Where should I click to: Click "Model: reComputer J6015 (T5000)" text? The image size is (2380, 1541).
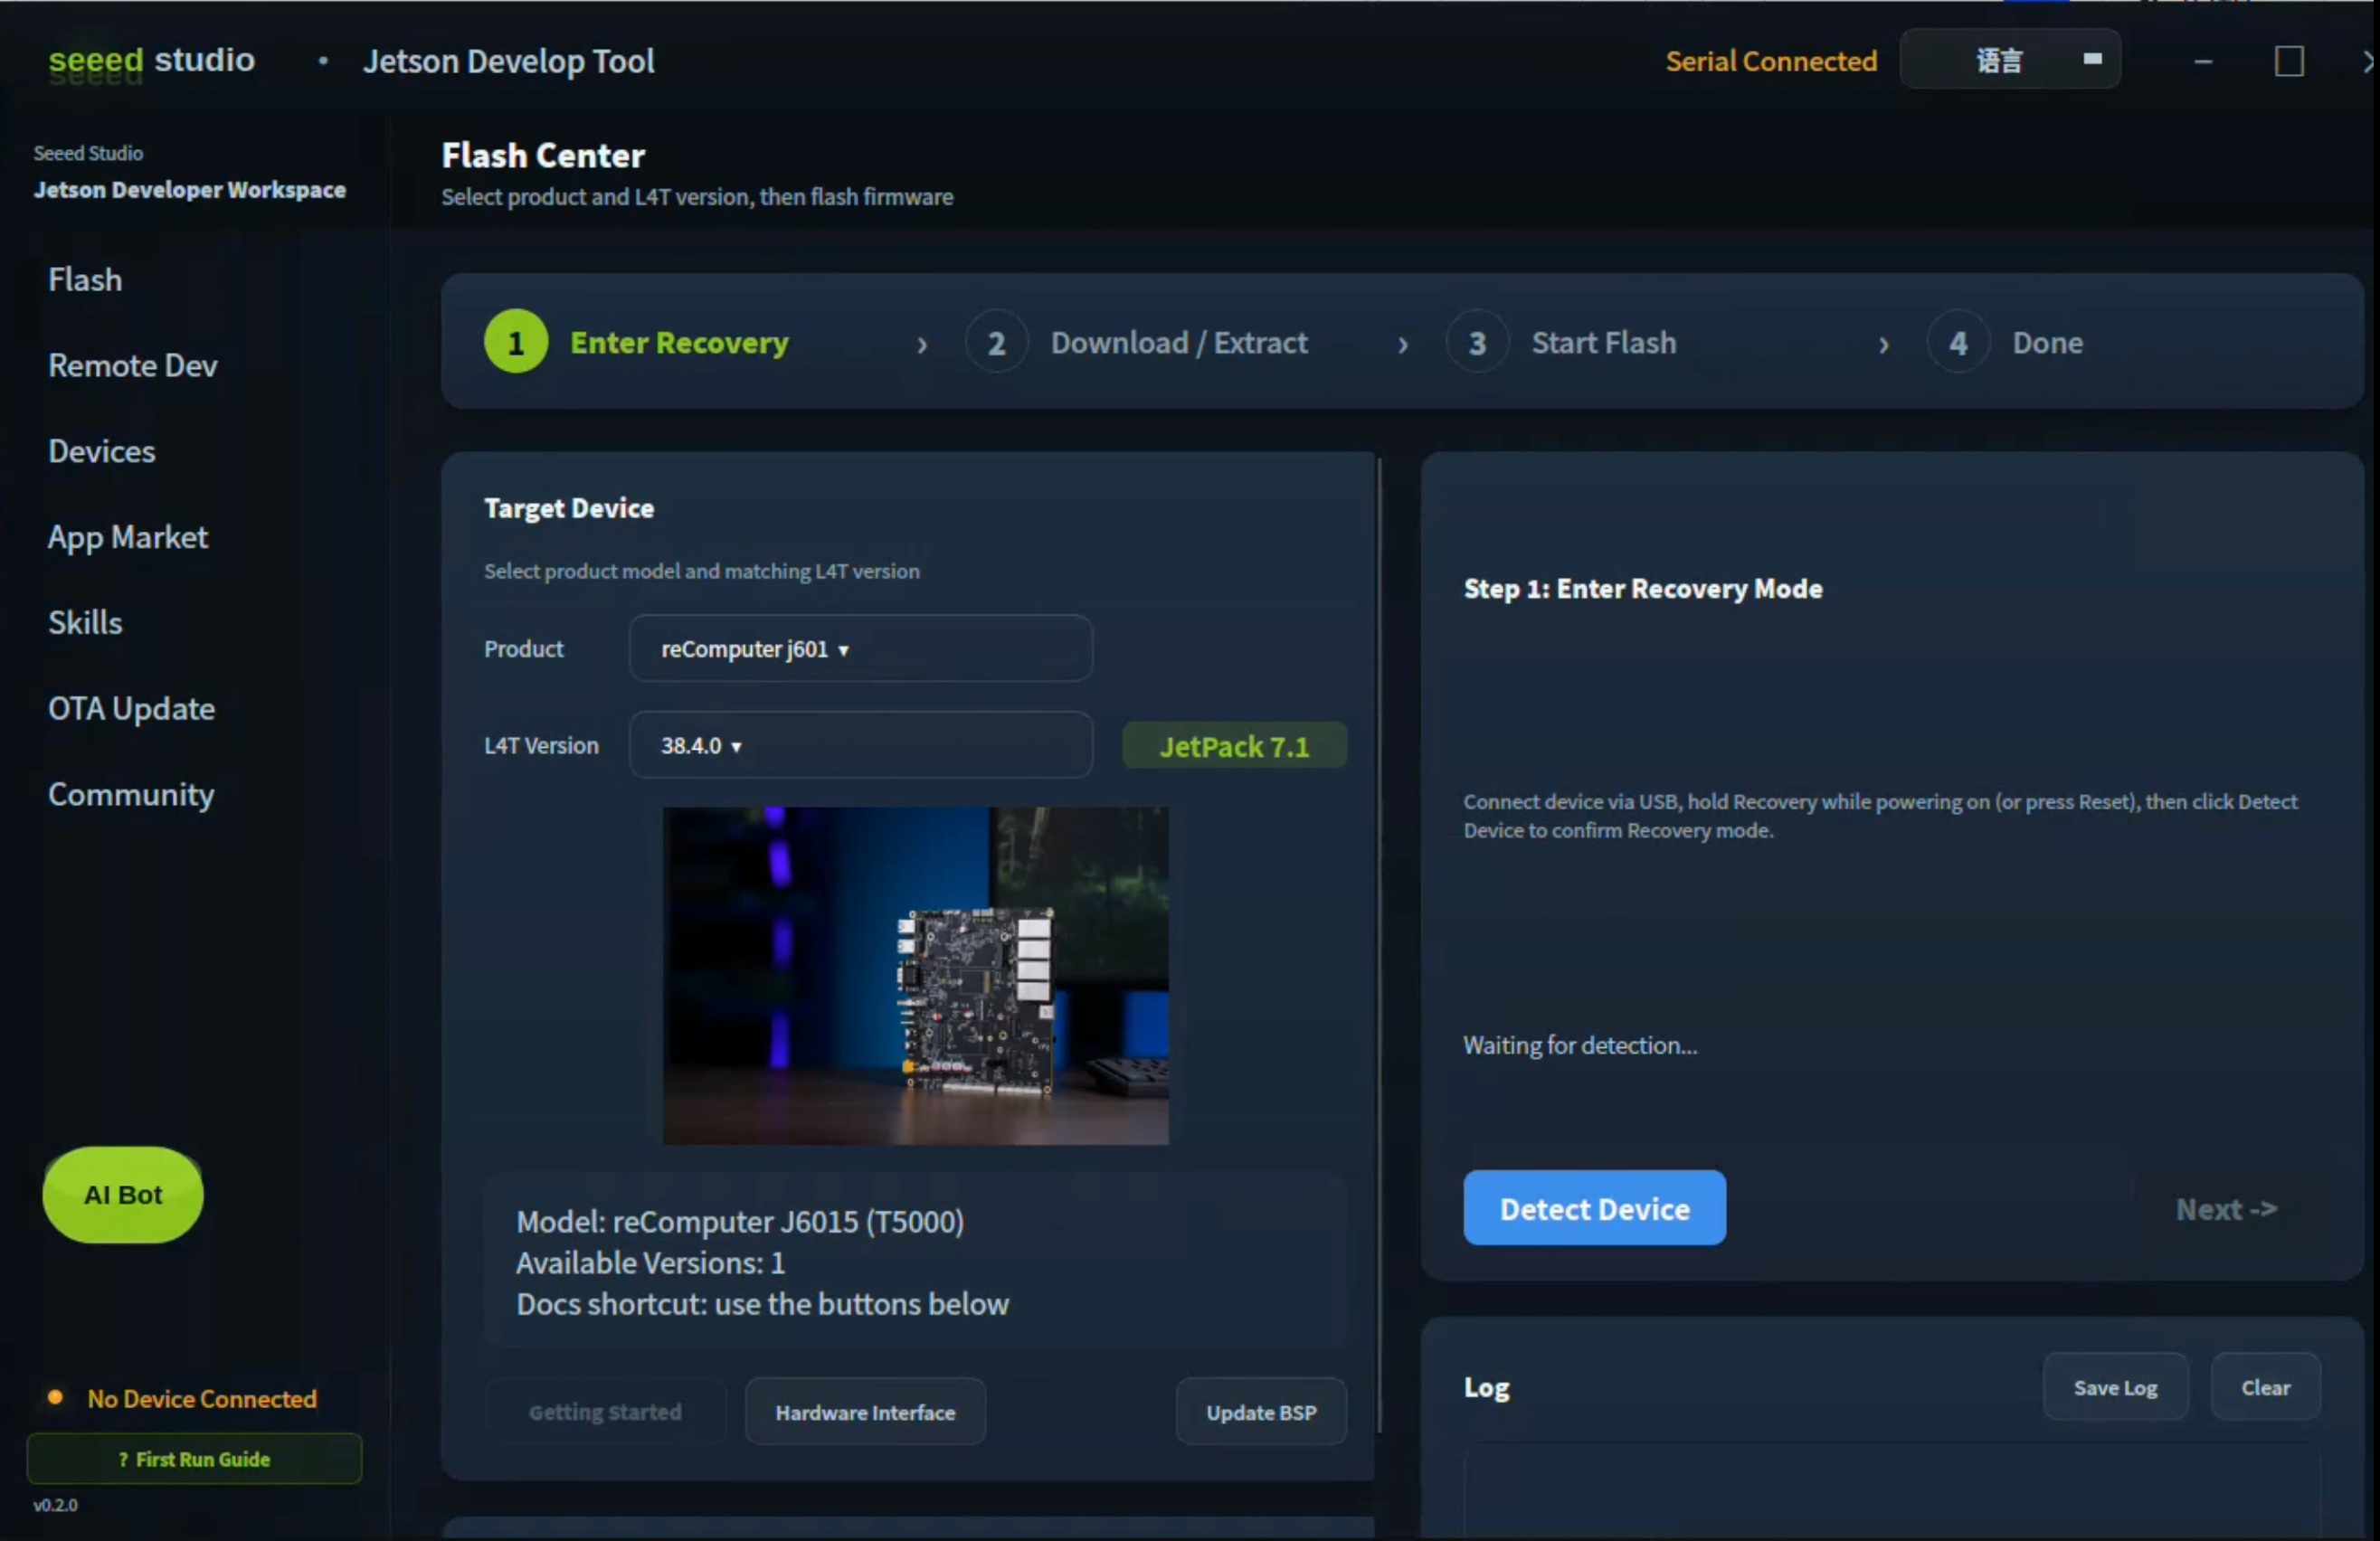pyautogui.click(x=740, y=1222)
